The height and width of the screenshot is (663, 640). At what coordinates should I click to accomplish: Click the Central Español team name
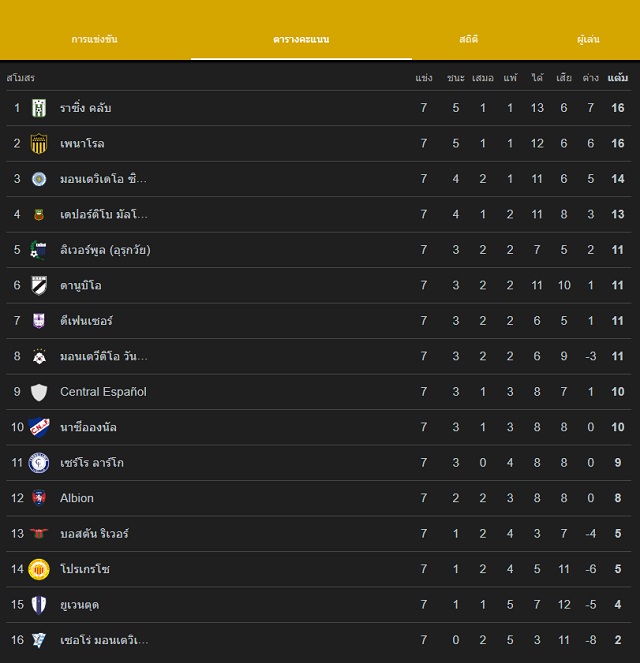click(103, 392)
